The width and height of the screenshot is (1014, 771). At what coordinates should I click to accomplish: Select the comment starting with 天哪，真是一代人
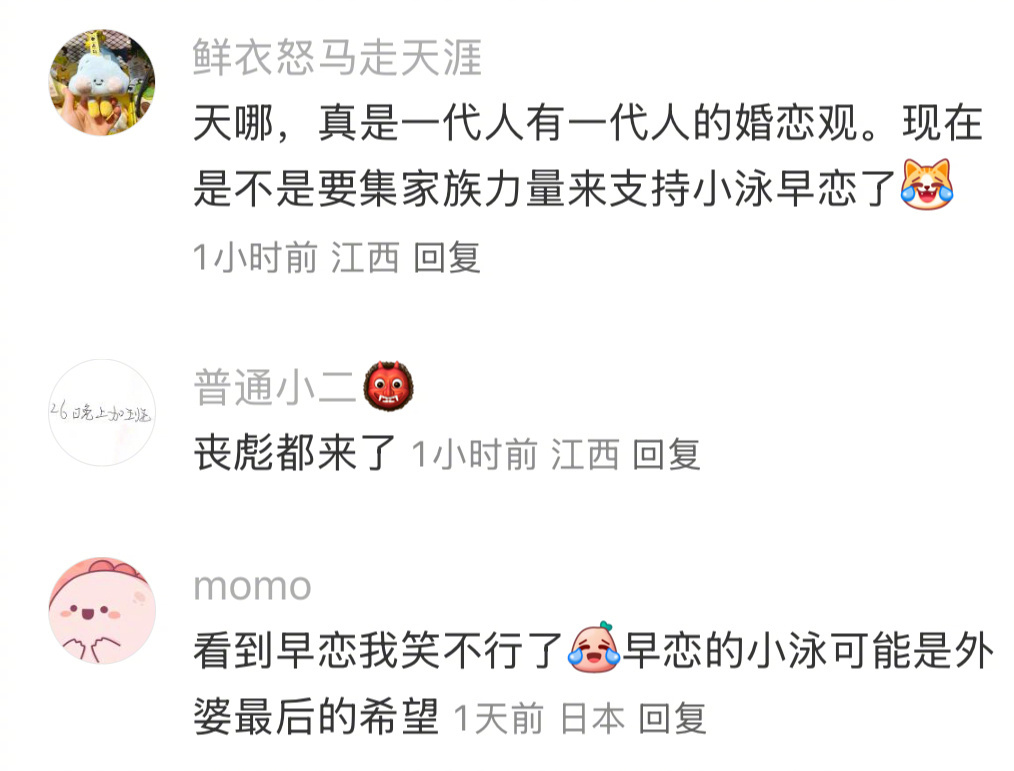pos(588,155)
